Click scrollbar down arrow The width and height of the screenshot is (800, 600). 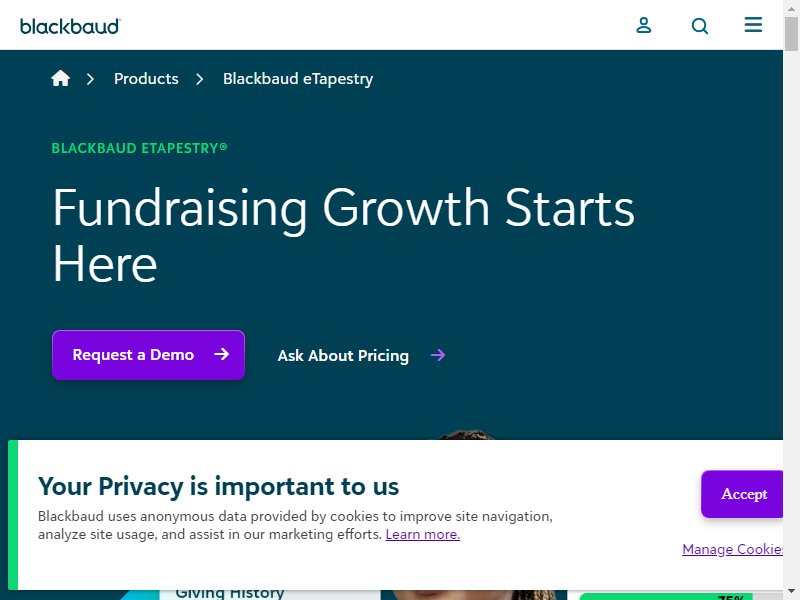[791, 592]
